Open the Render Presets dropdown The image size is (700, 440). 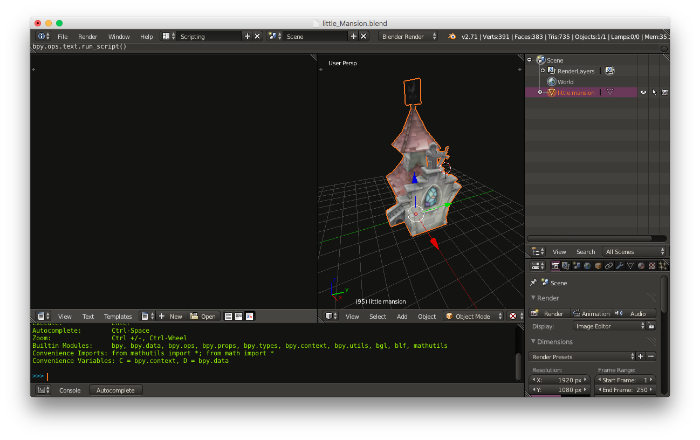(582, 357)
